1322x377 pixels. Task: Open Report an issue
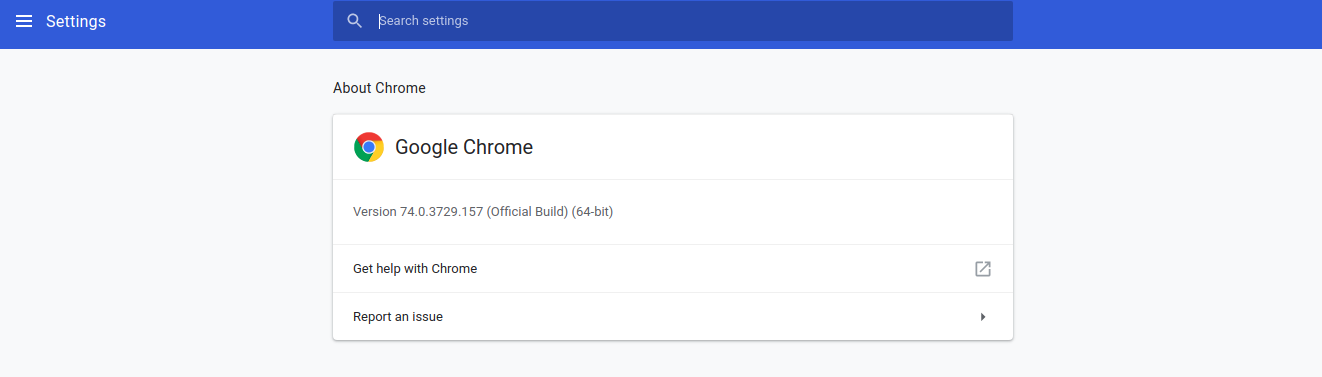[673, 317]
